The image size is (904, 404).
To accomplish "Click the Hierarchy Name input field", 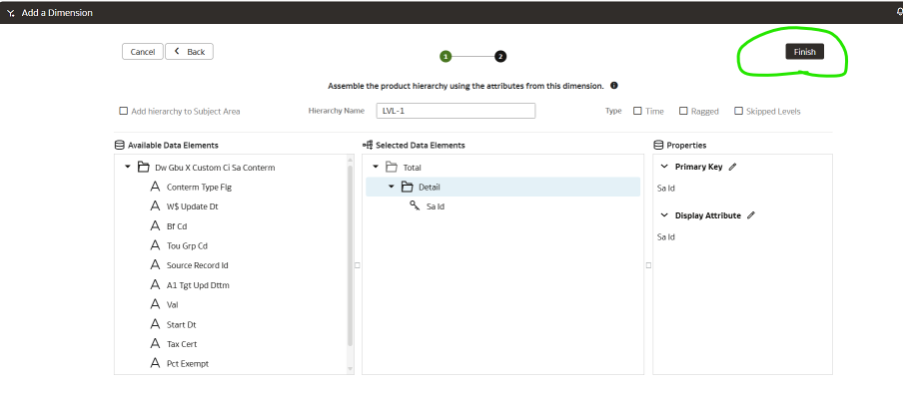I will tap(455, 111).
